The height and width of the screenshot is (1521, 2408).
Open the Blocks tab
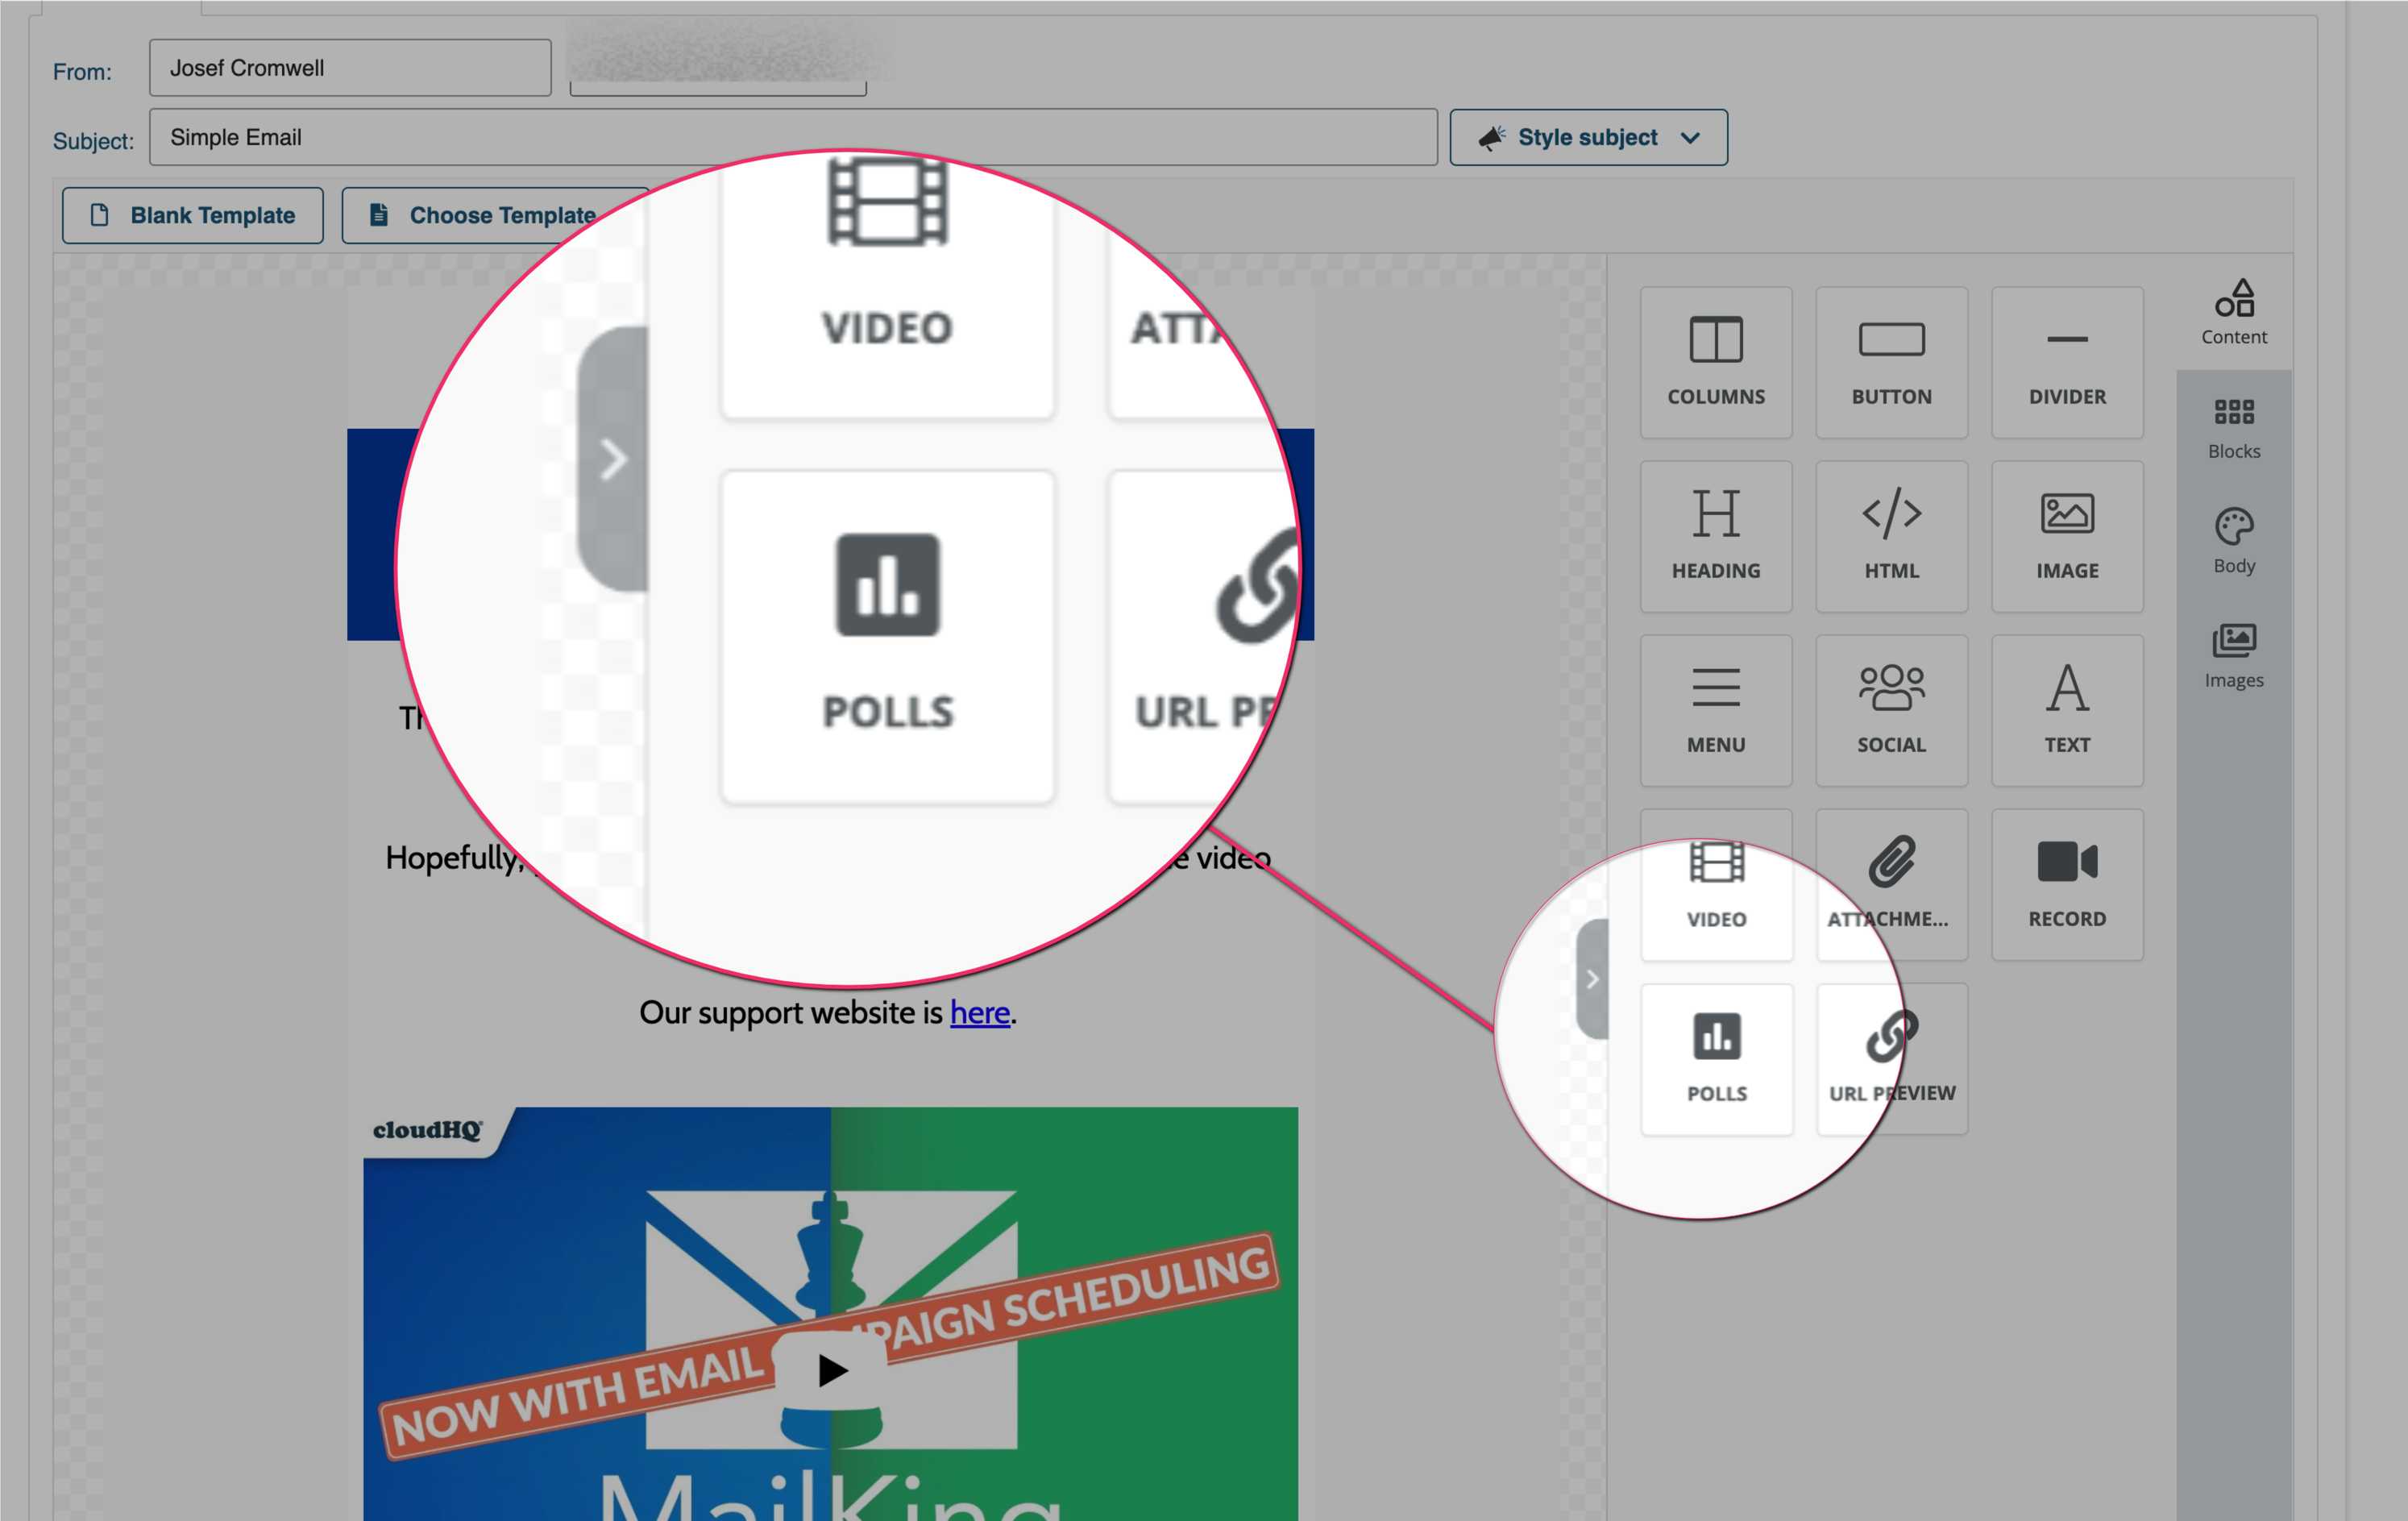click(x=2234, y=428)
